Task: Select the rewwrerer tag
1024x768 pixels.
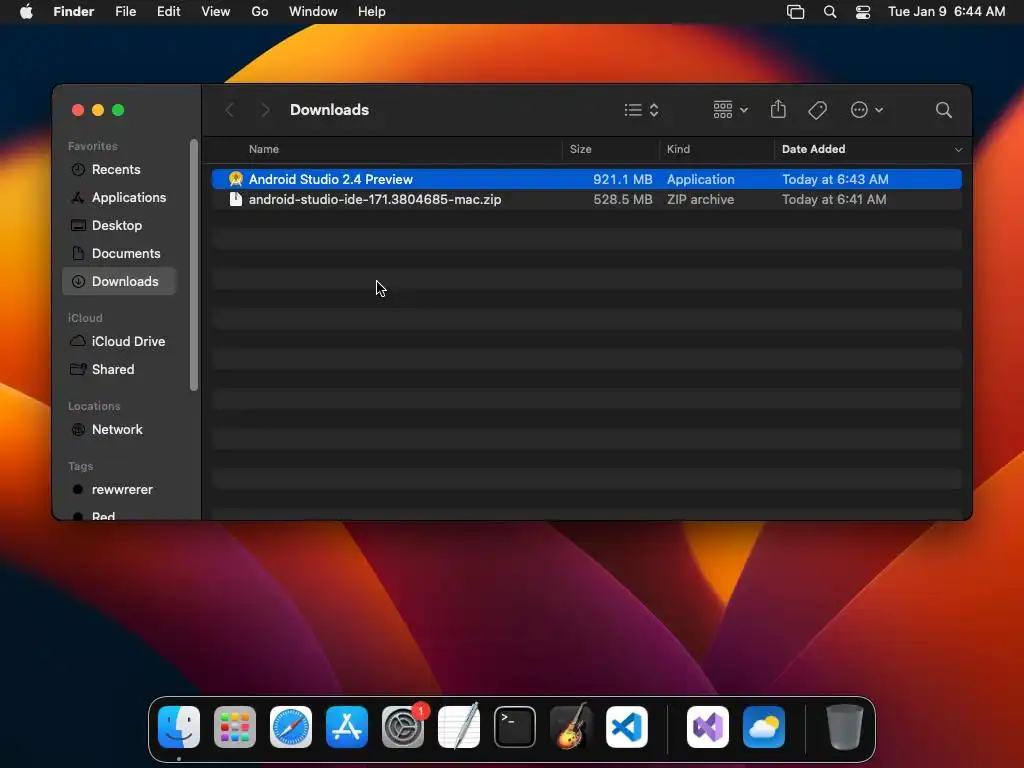Action: (x=119, y=490)
